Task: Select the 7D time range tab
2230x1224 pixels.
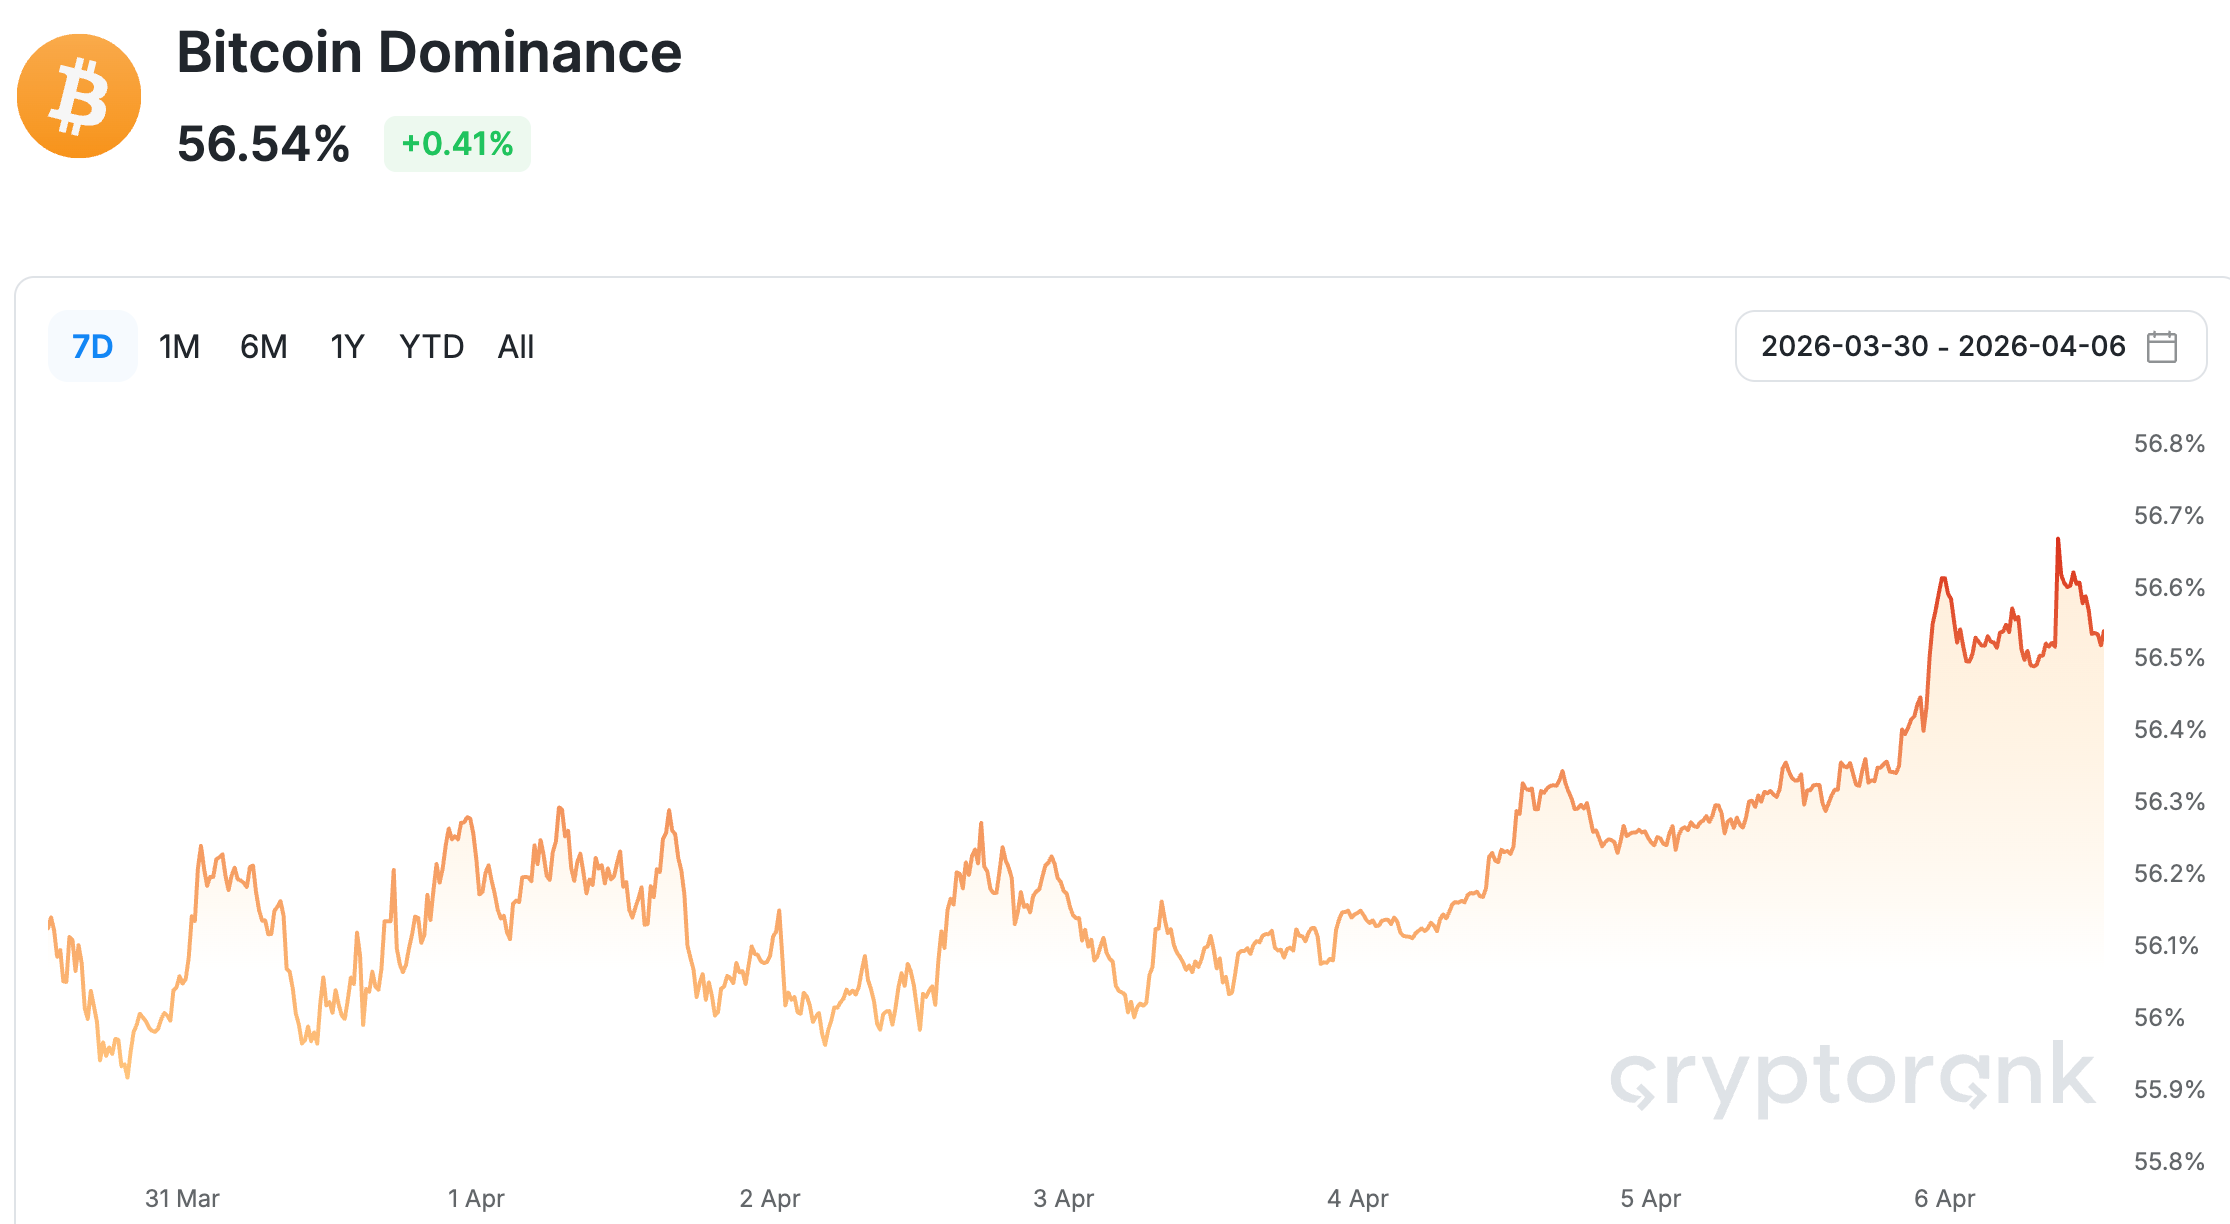Action: (x=92, y=347)
